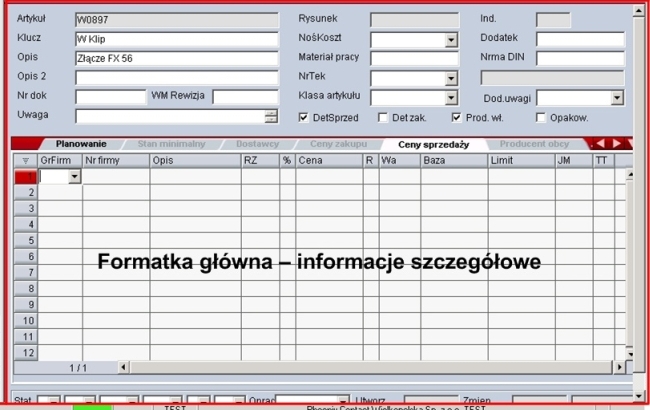Click the Limit column header

point(521,160)
